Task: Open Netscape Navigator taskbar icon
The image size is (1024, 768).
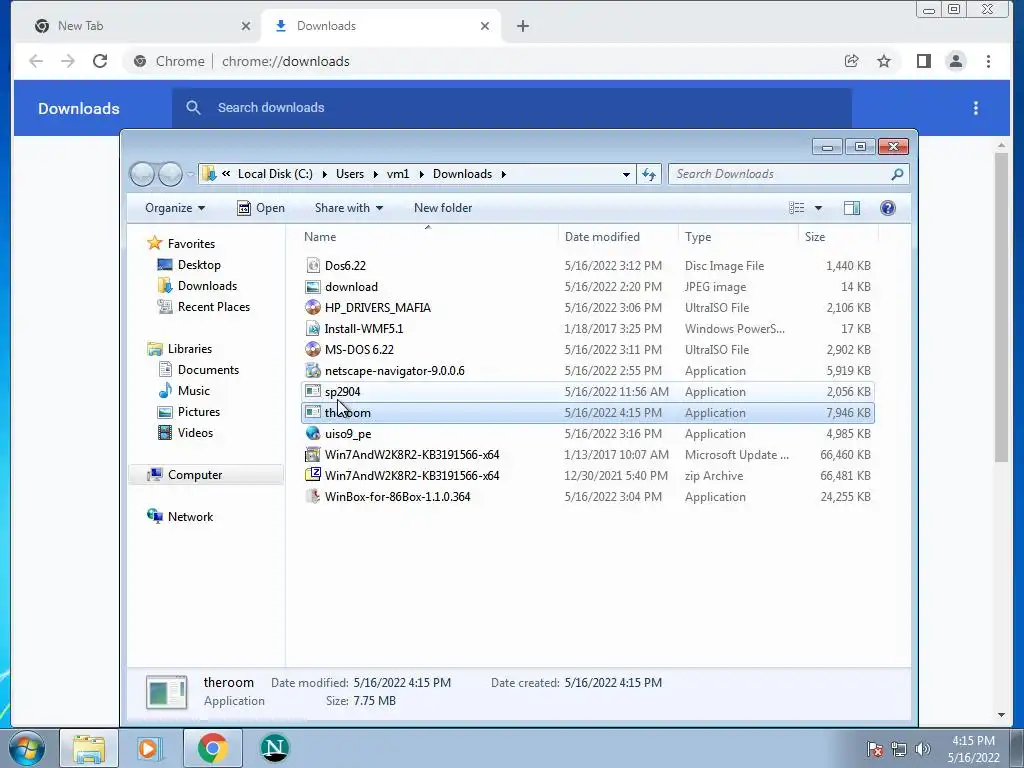Action: click(x=275, y=748)
